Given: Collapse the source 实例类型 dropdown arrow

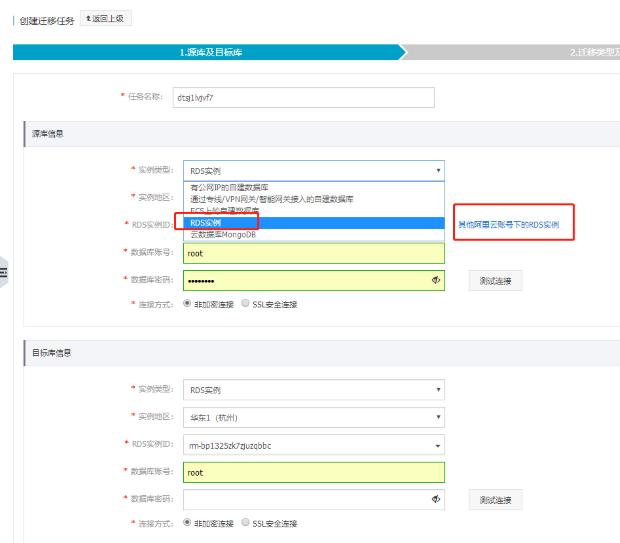Looking at the screenshot, I should click(x=437, y=171).
